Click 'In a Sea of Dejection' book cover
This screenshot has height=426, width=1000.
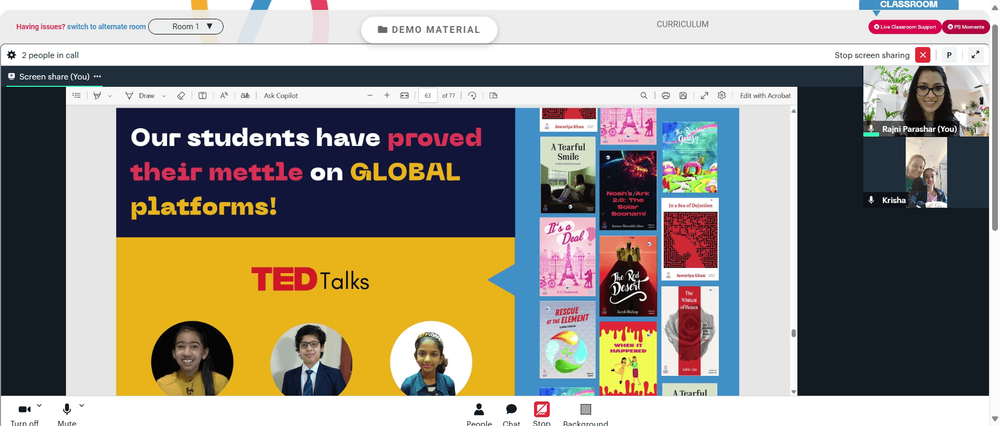[x=689, y=239]
